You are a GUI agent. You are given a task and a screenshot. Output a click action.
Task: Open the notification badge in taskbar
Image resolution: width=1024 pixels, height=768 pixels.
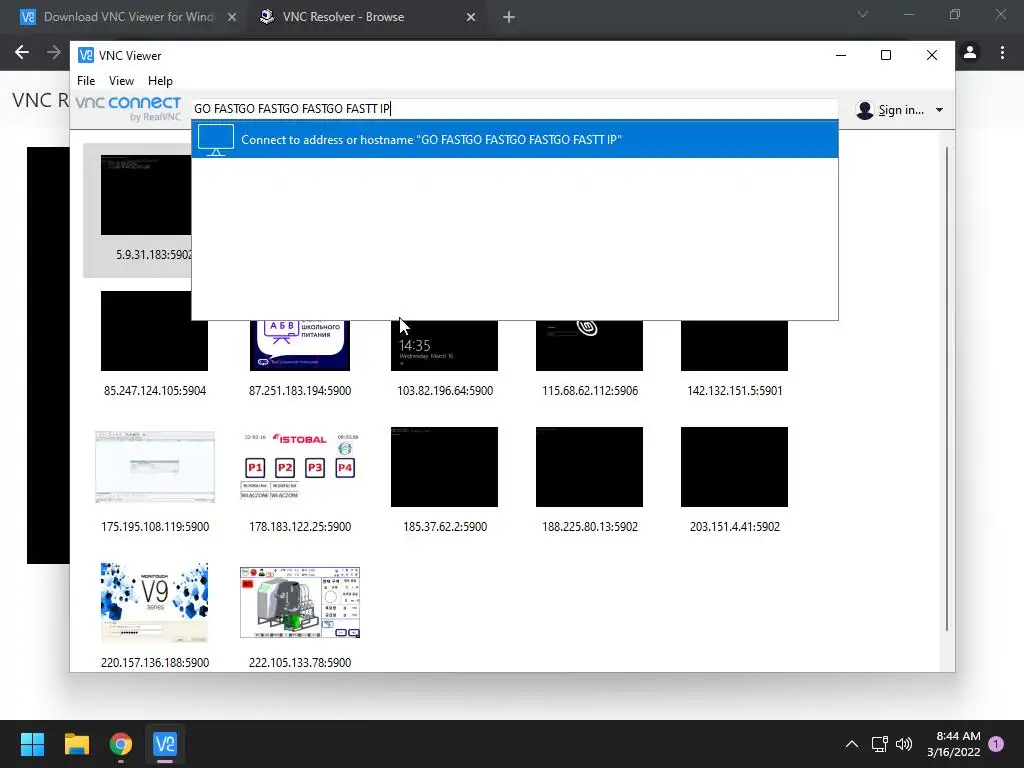[996, 744]
